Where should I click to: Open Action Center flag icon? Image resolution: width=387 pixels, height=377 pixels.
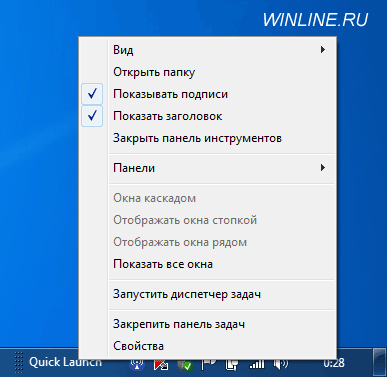[209, 365]
